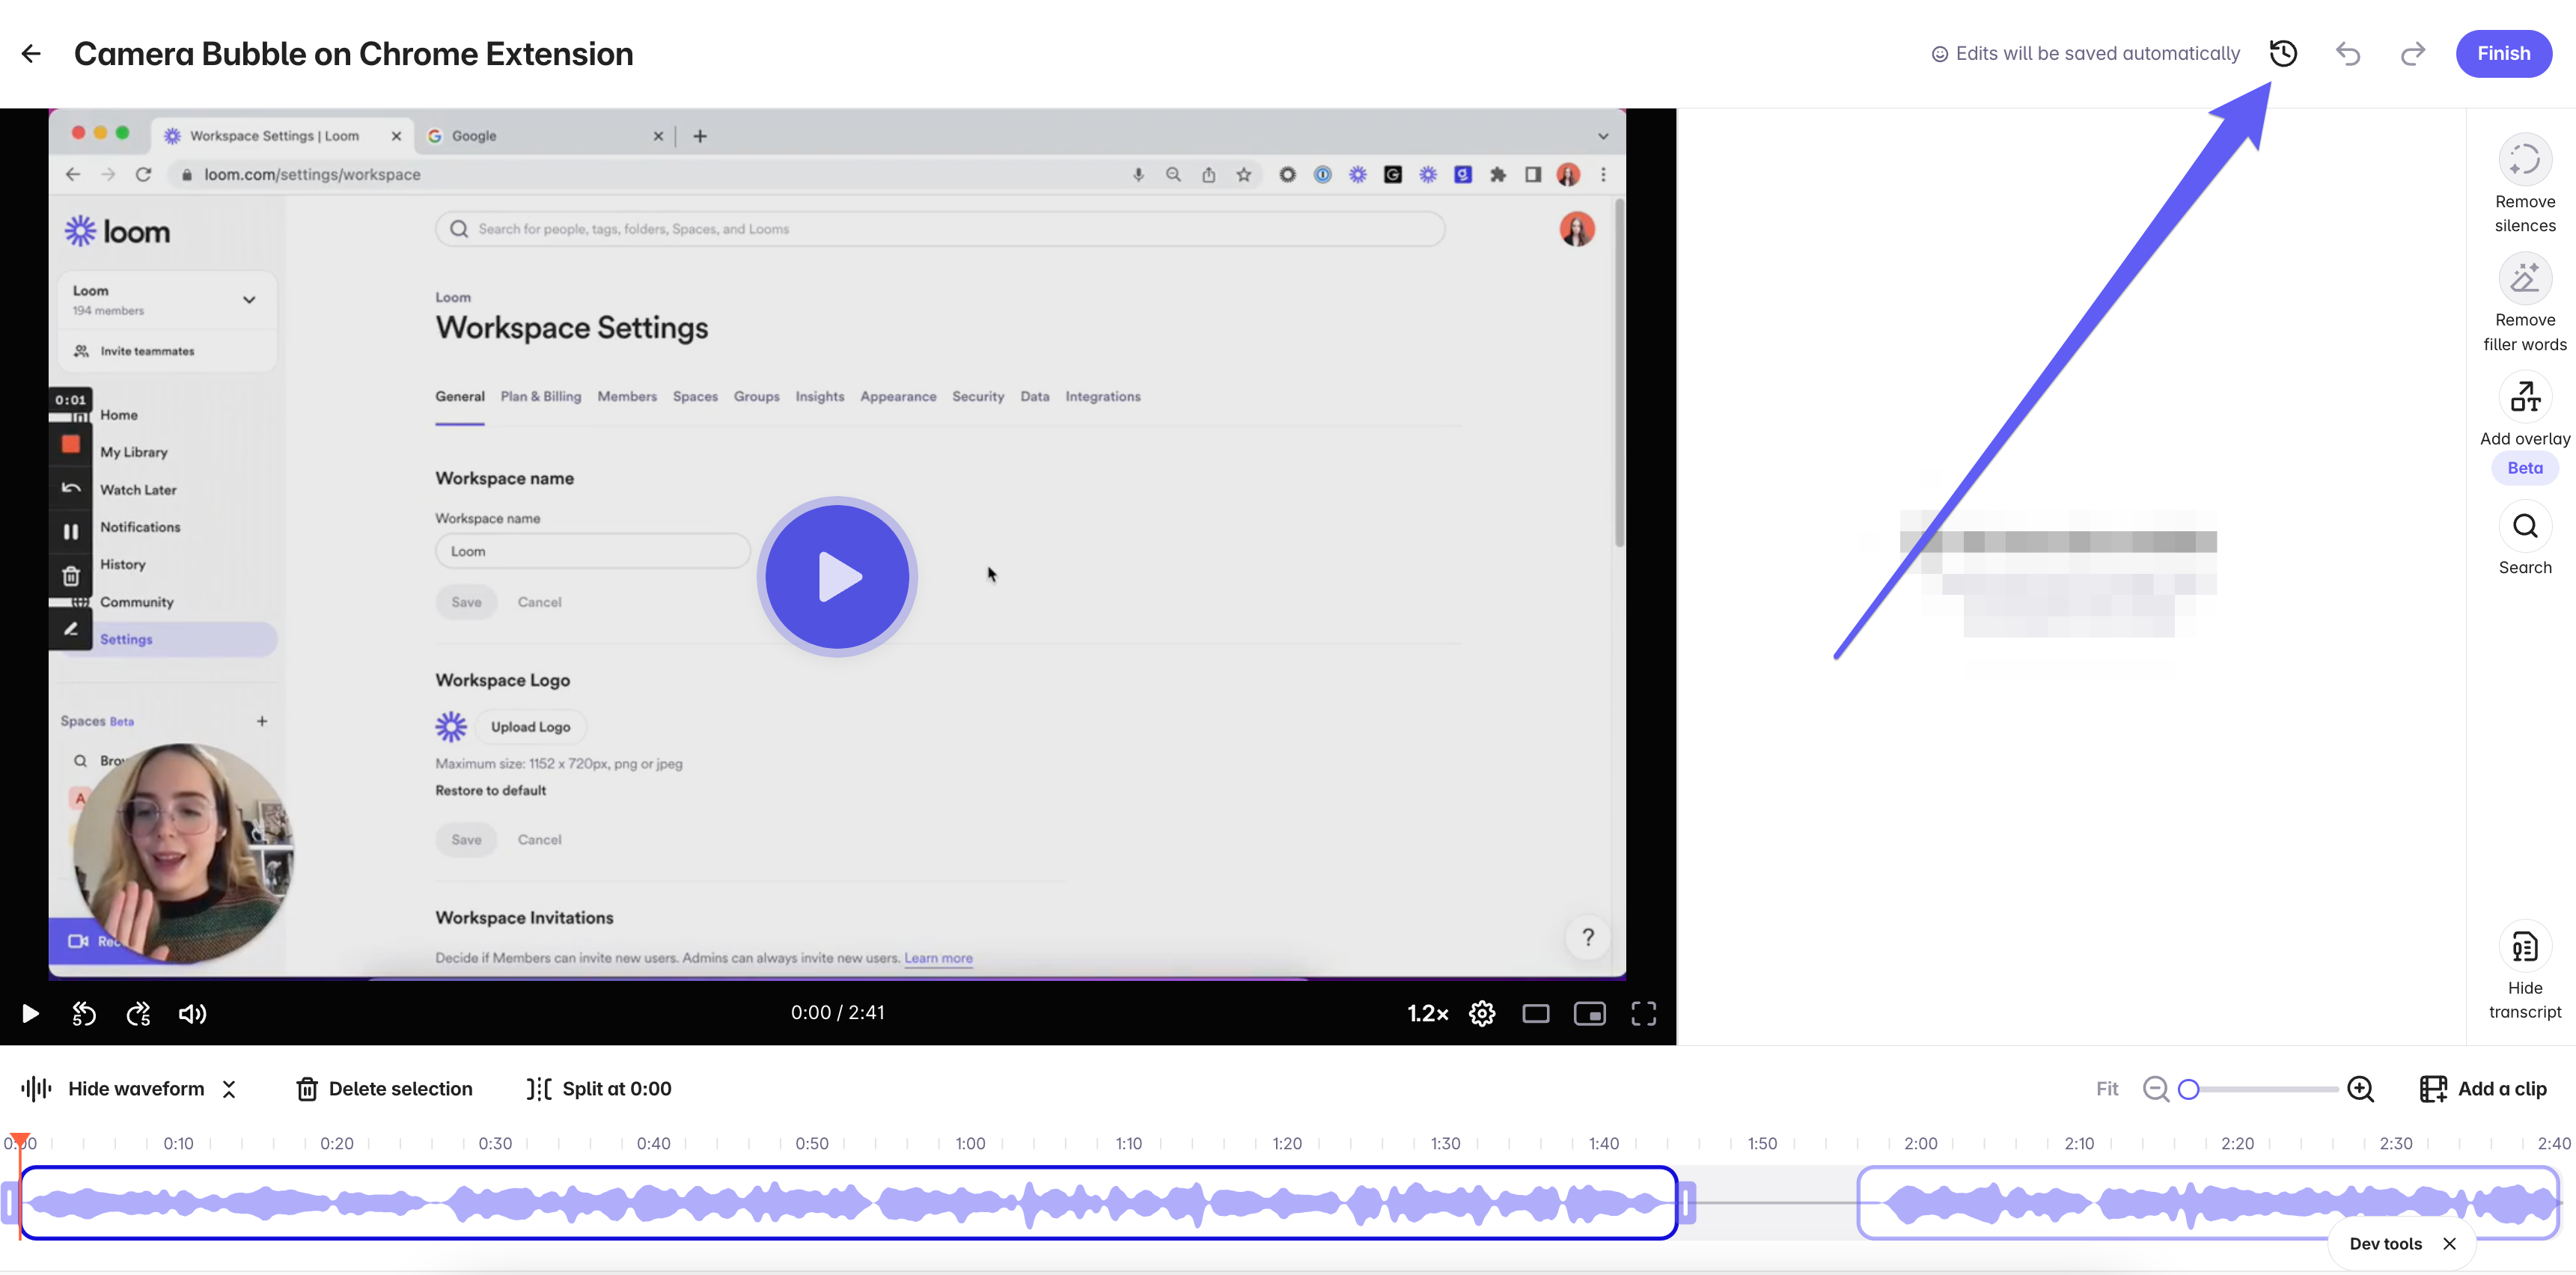Click Split at 0:00
The width and height of the screenshot is (2576, 1275).
pyautogui.click(x=599, y=1089)
